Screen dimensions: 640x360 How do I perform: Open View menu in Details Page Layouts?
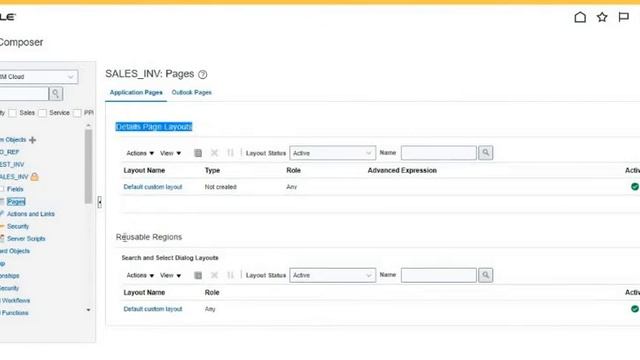[170, 153]
